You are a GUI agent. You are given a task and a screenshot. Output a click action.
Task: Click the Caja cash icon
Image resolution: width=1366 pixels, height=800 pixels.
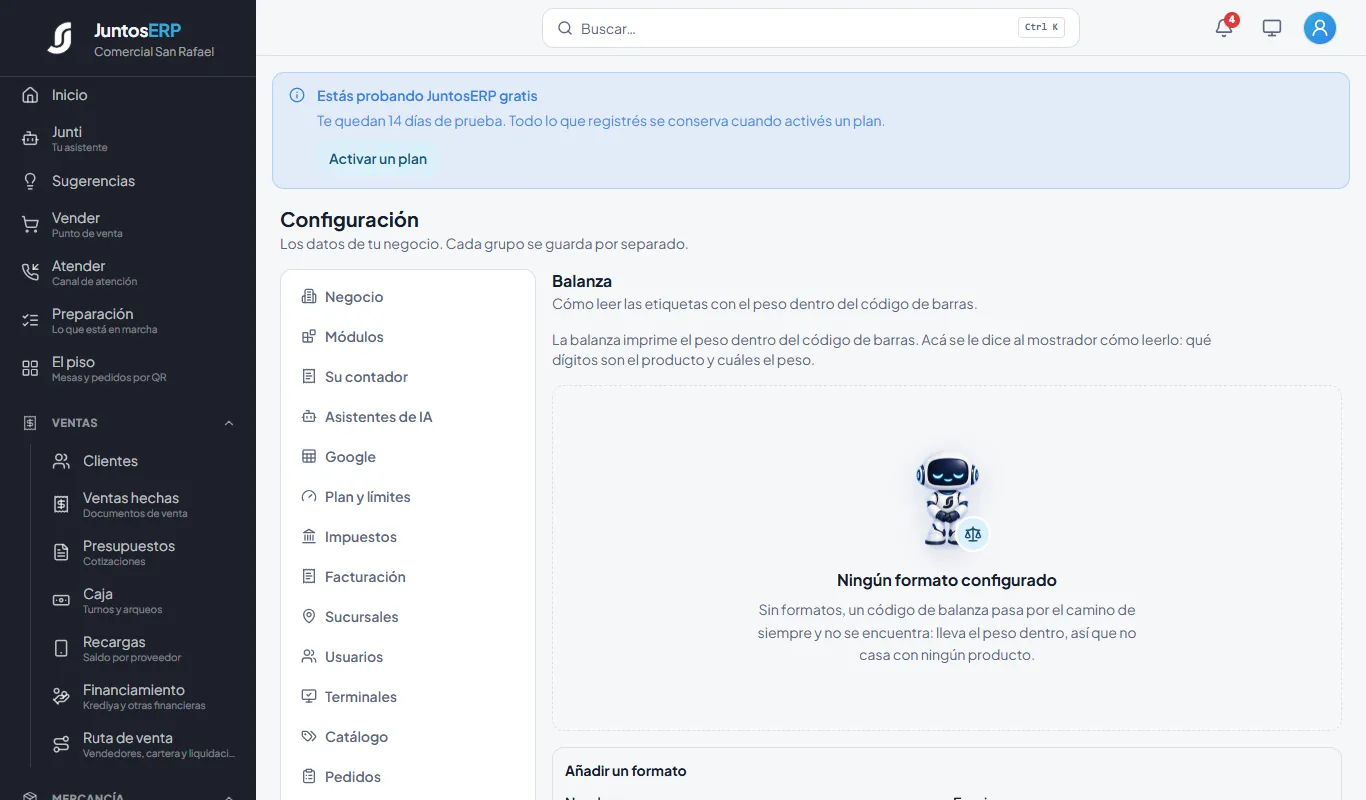[x=61, y=601]
